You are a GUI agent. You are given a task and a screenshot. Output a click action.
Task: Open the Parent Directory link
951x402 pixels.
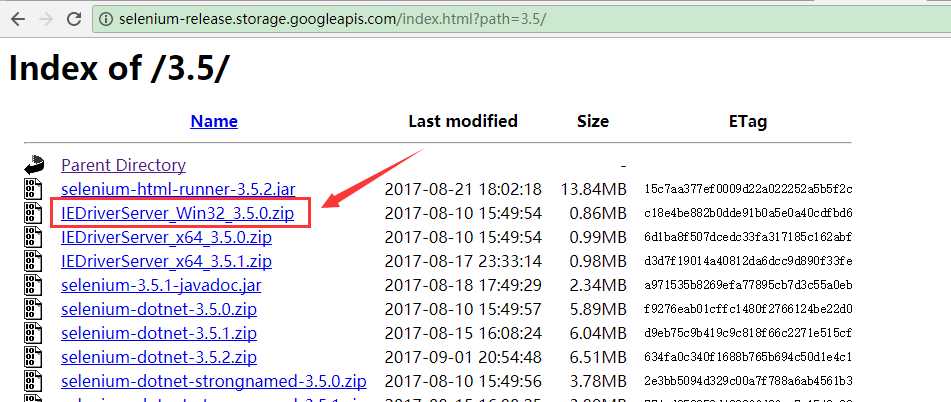pos(123,165)
